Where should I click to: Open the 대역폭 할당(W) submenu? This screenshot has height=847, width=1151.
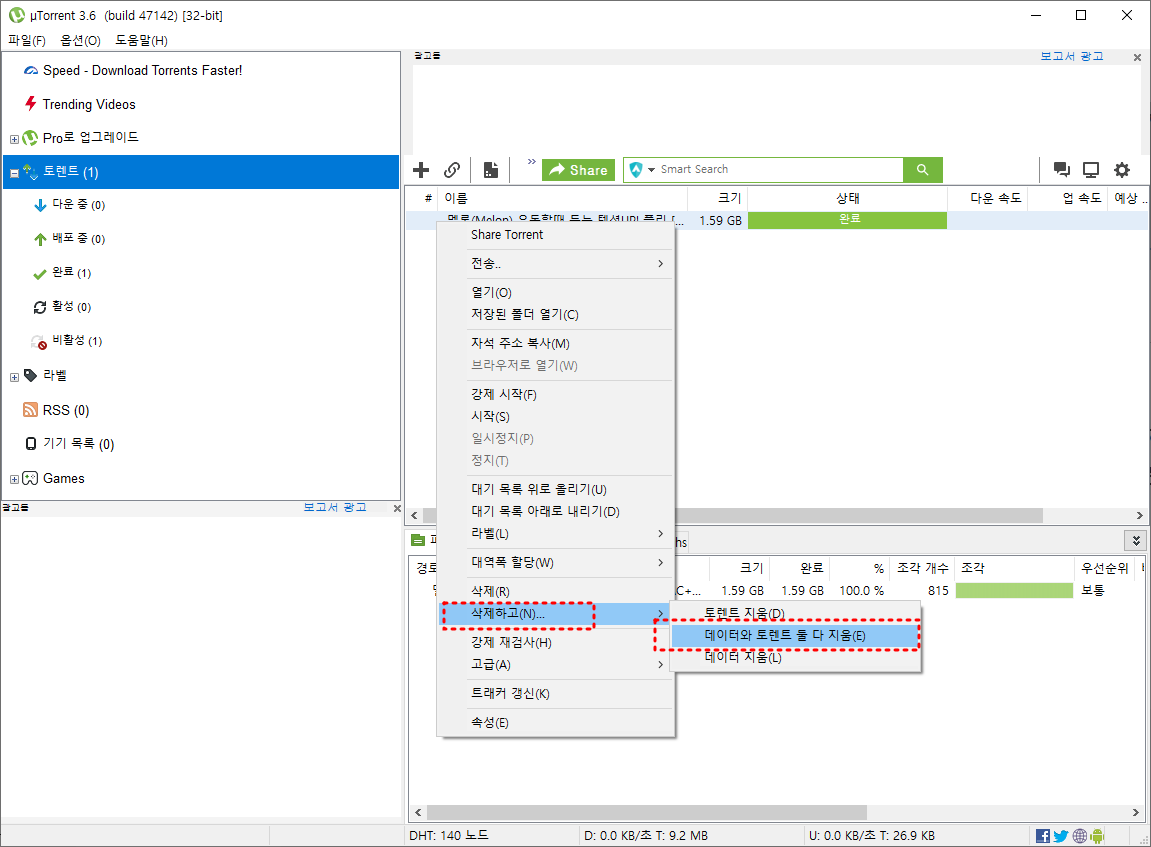556,562
